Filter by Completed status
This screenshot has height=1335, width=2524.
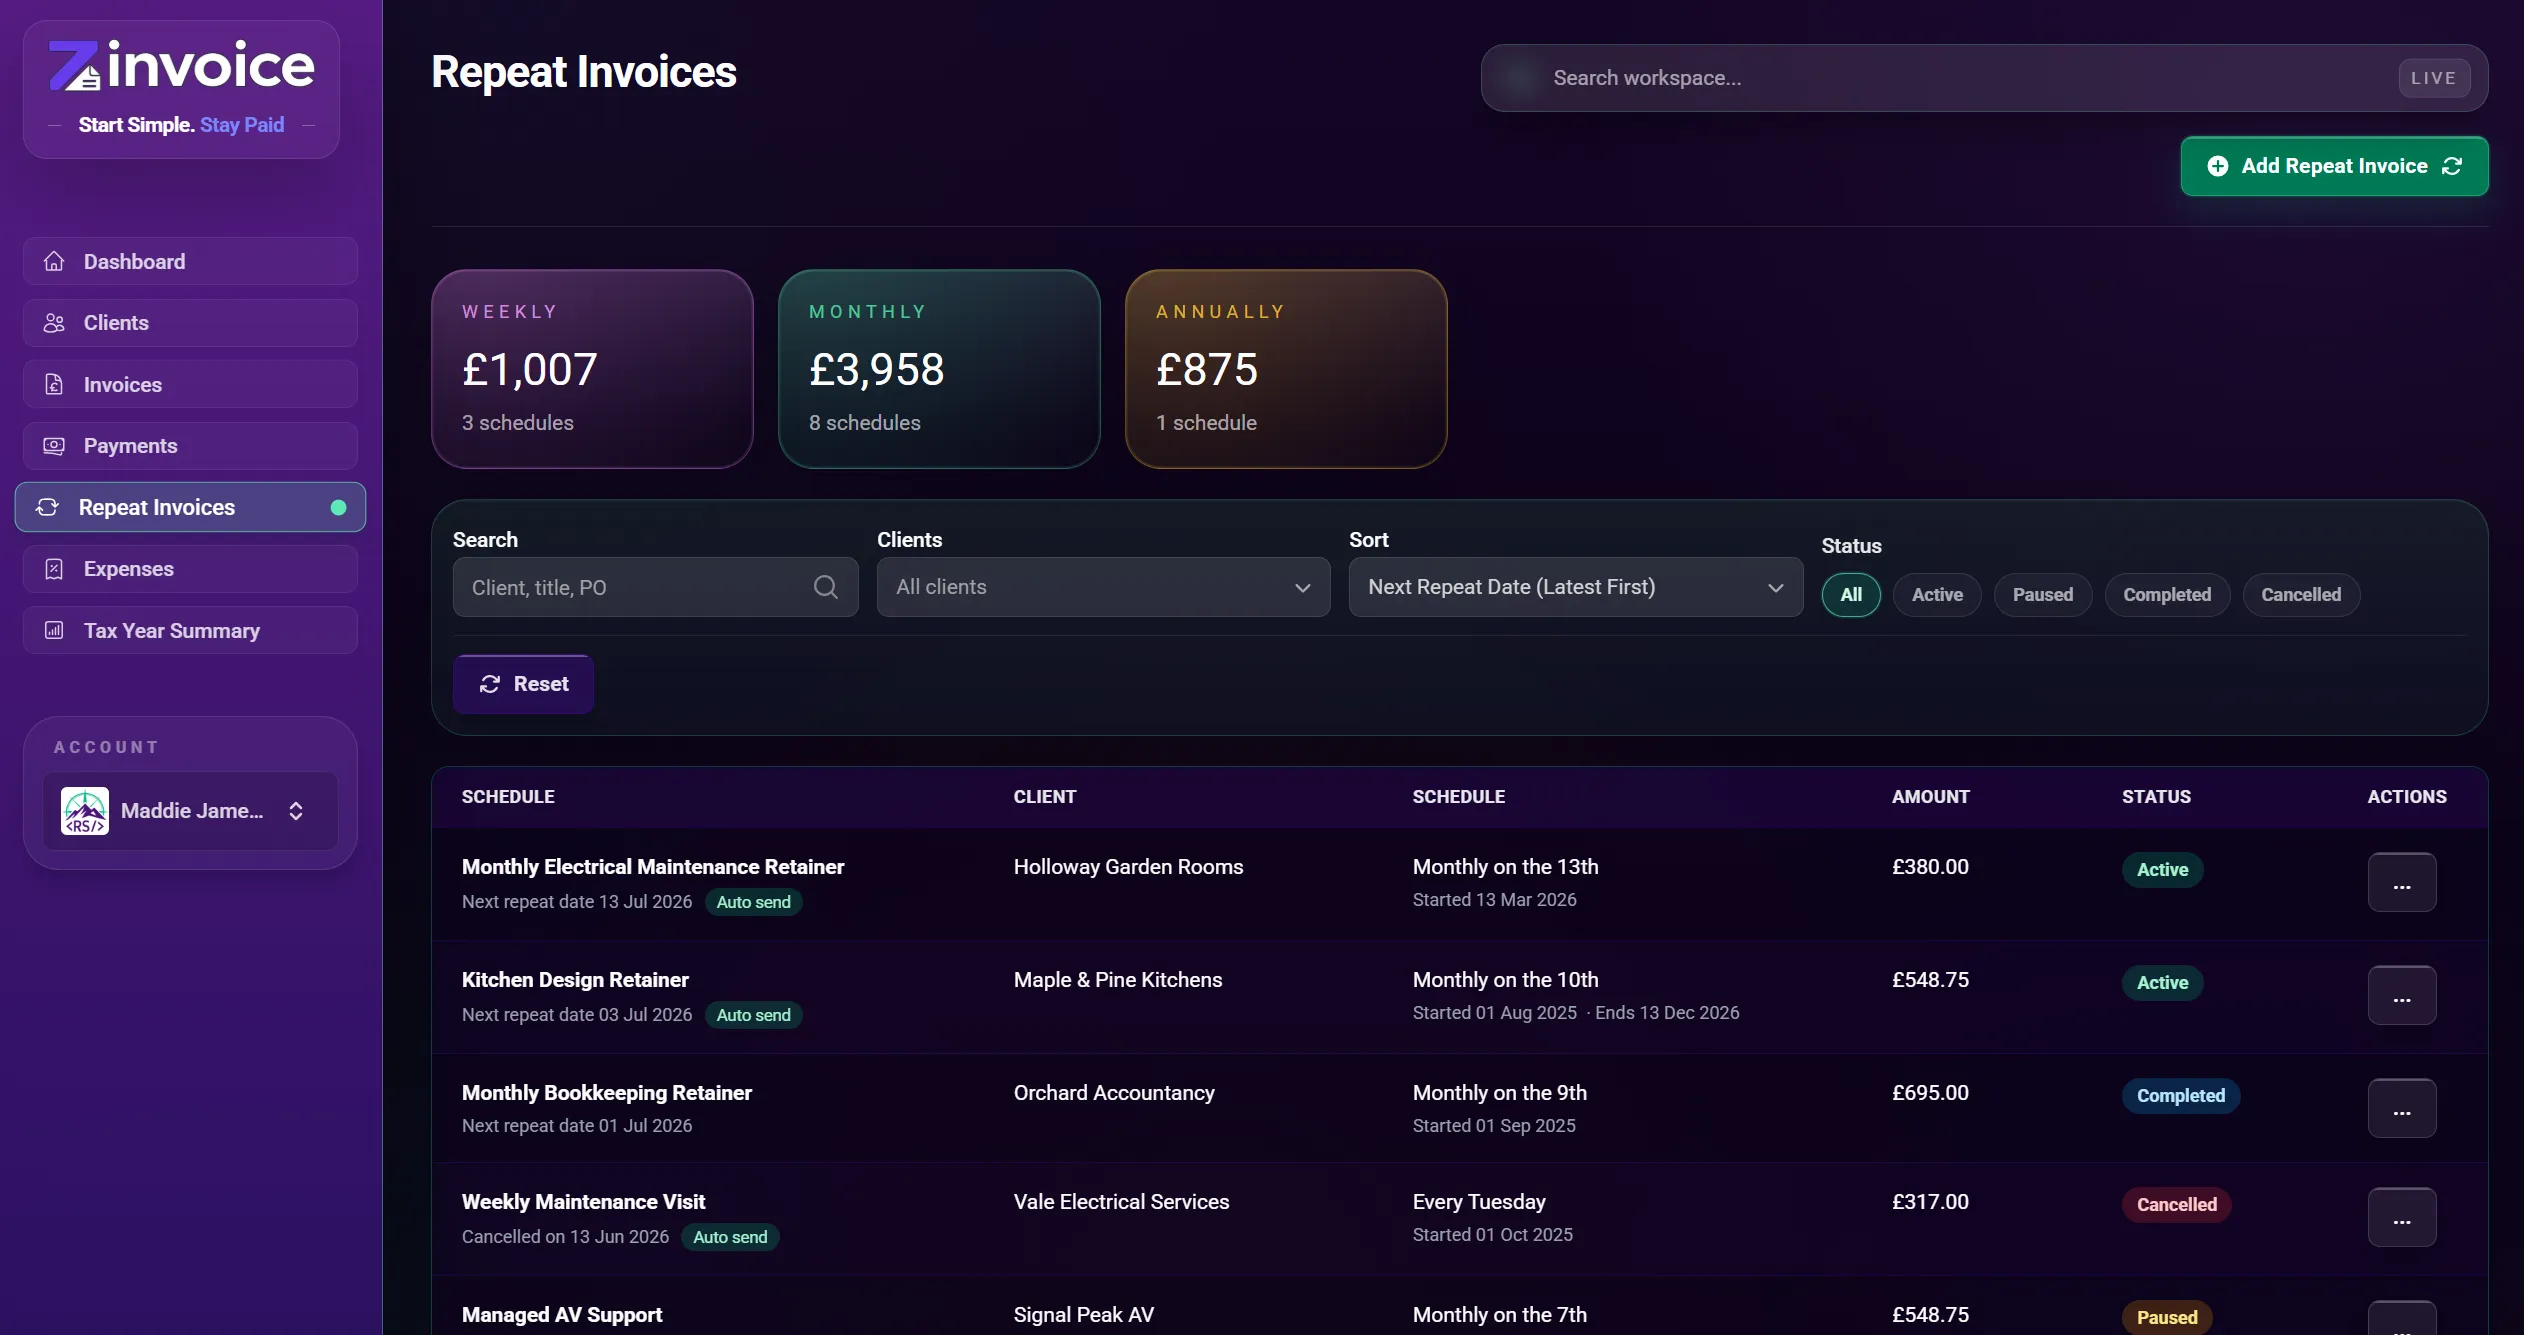2167,595
